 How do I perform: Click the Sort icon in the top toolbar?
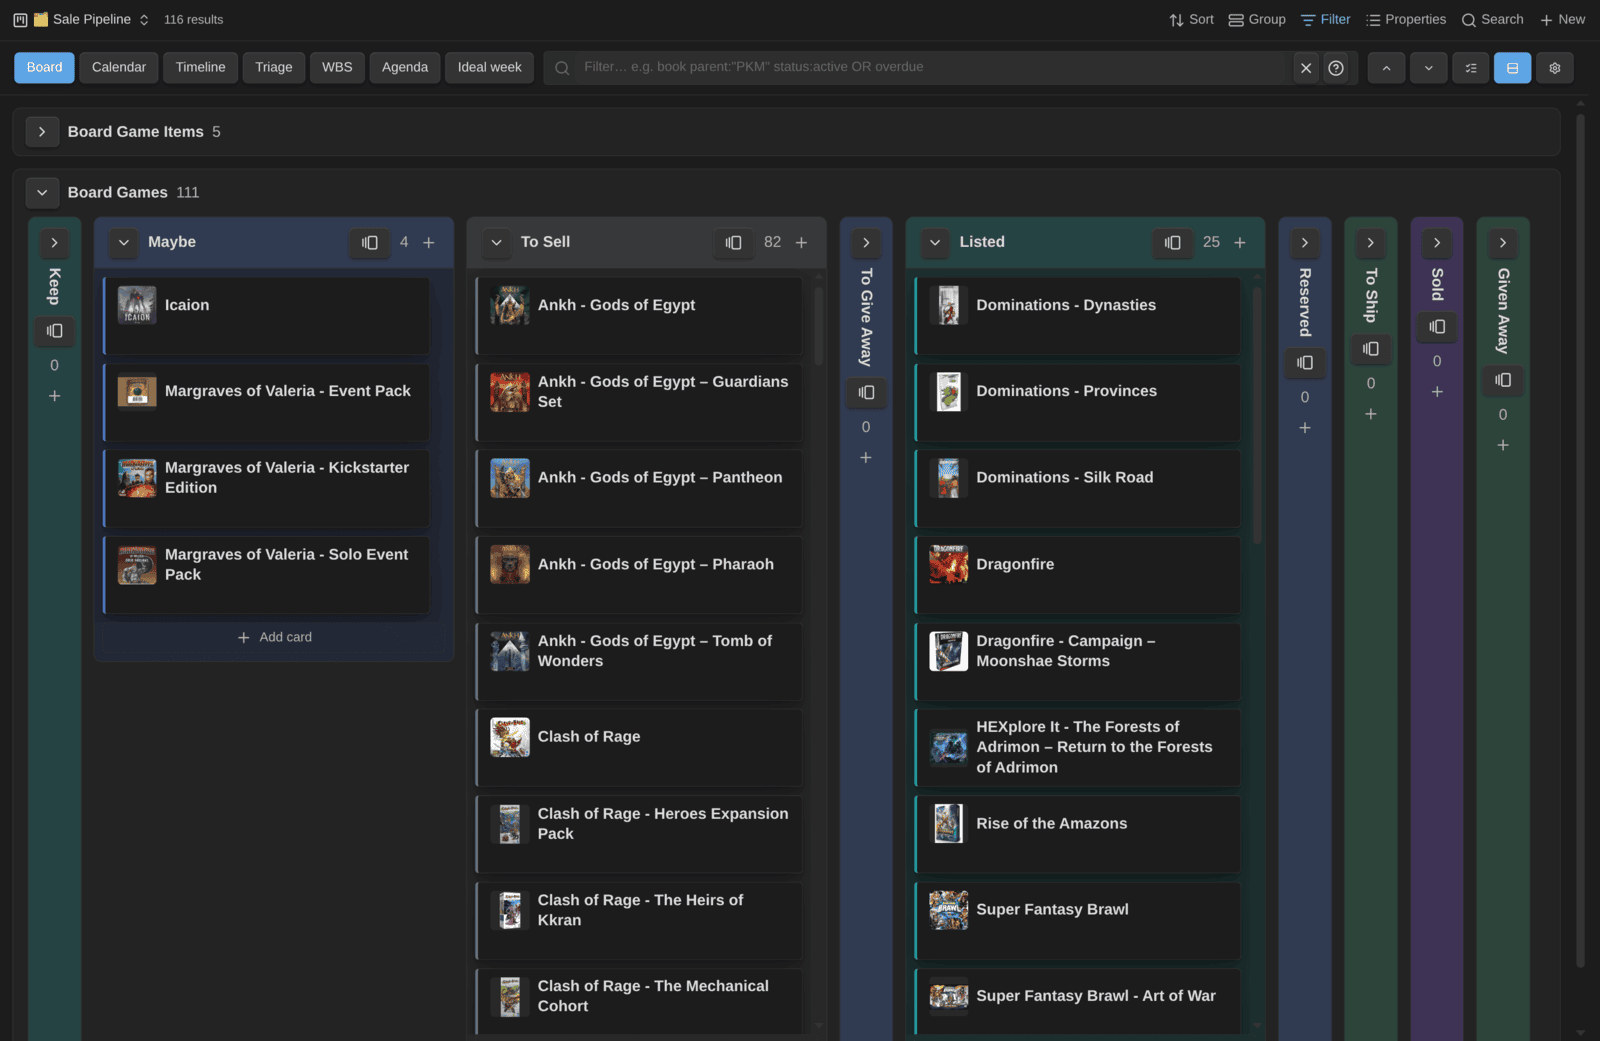(1177, 20)
